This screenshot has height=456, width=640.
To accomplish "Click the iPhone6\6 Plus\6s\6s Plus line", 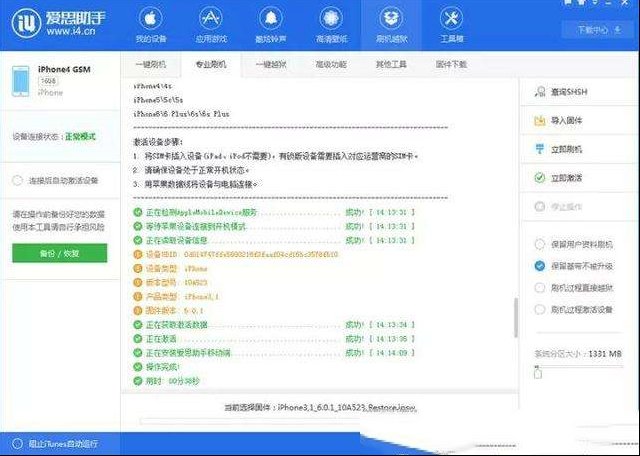I will pyautogui.click(x=181, y=114).
